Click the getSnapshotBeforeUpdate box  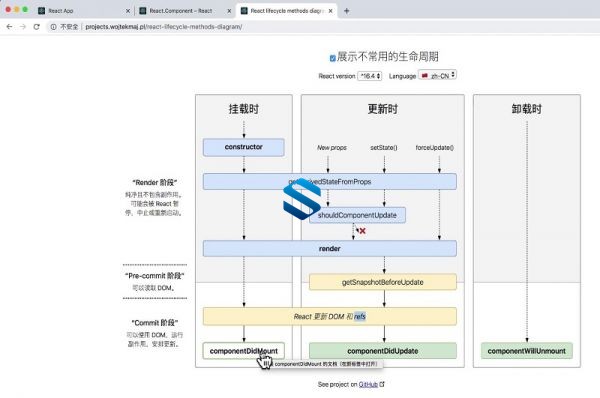[x=383, y=282]
